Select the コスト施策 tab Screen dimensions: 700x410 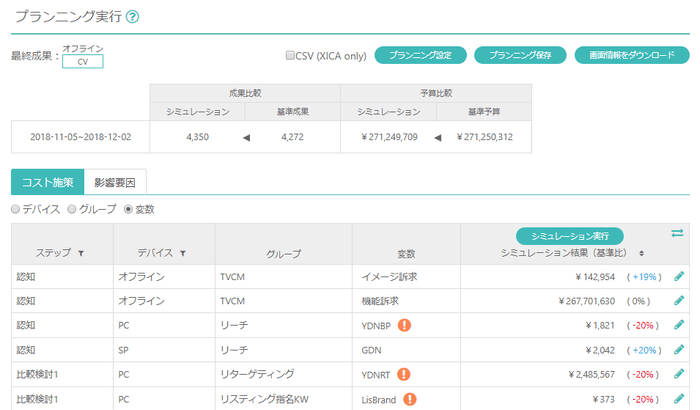click(47, 182)
